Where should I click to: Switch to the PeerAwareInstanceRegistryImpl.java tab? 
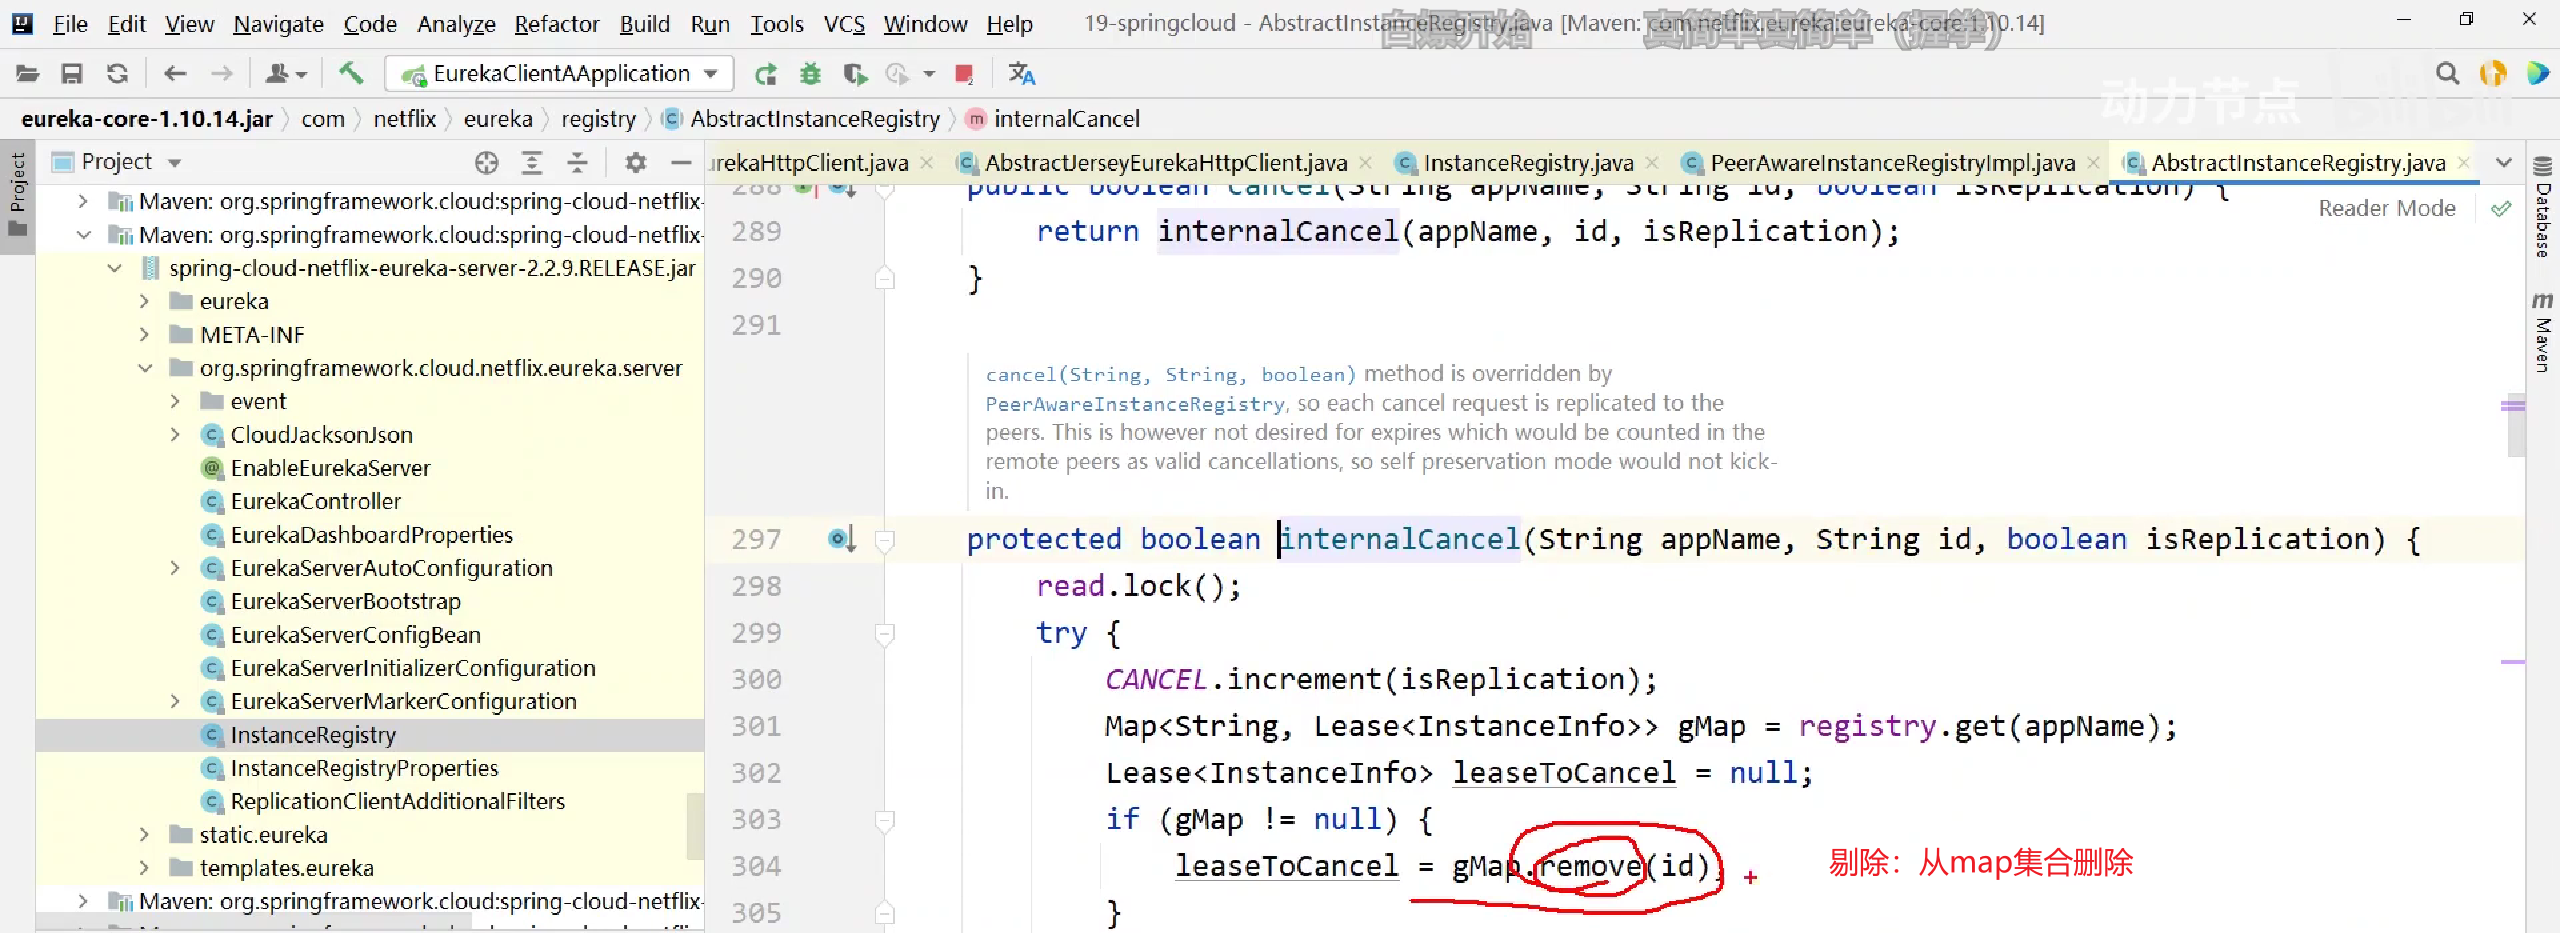point(1891,163)
